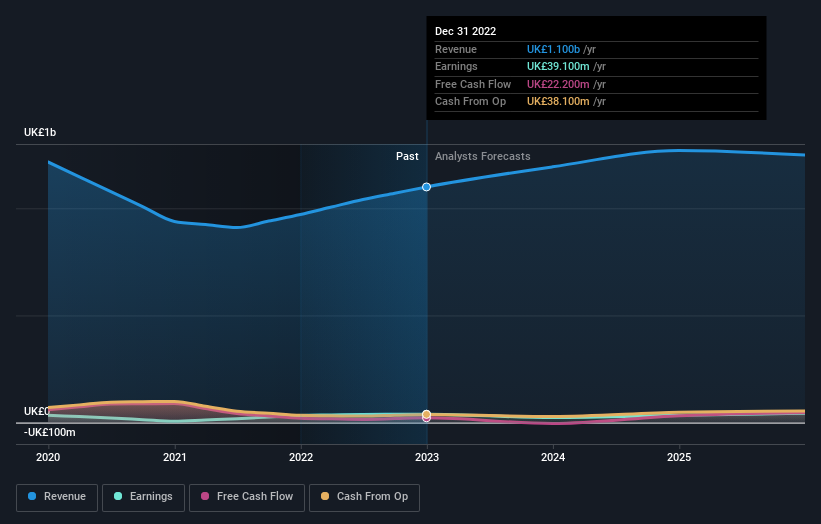The width and height of the screenshot is (821, 524).
Task: Click the orange Cash From Op marker at 2023
Action: (427, 414)
